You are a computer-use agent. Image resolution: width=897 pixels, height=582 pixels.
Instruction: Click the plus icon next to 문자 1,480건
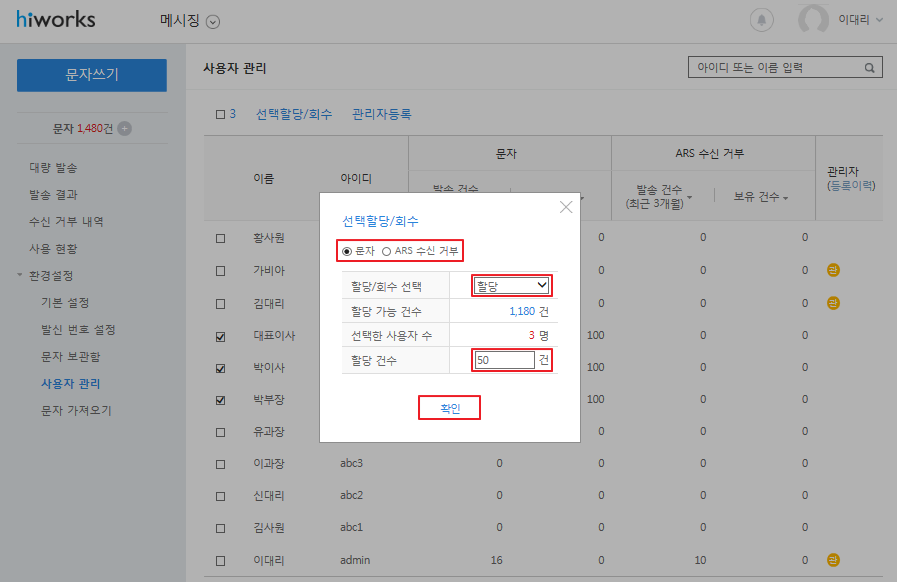click(x=124, y=128)
